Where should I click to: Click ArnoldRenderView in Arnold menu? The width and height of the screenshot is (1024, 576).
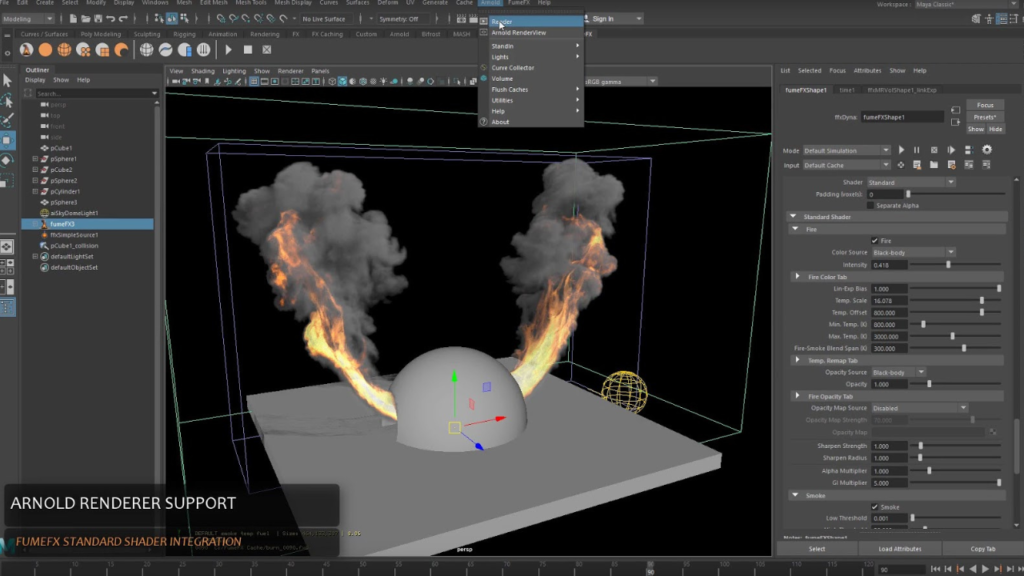(518, 33)
